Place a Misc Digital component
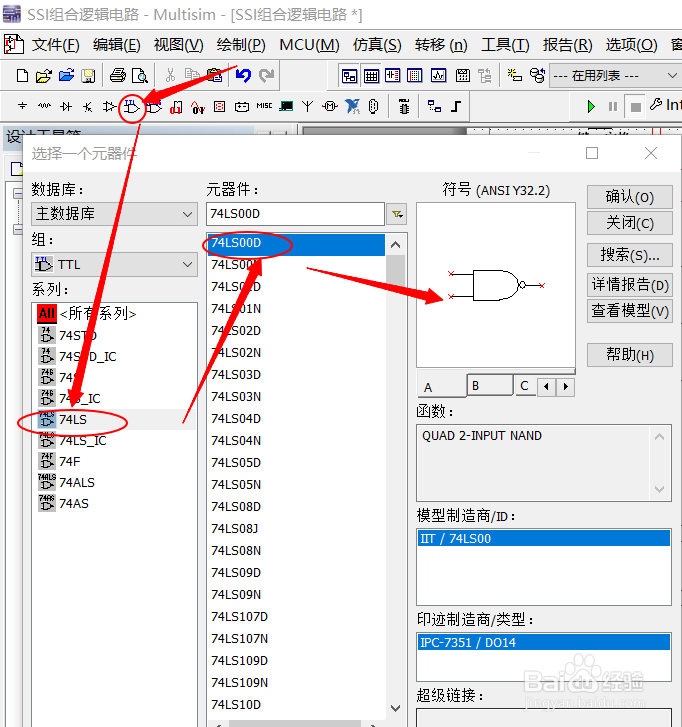Image resolution: width=682 pixels, height=727 pixels. click(176, 107)
